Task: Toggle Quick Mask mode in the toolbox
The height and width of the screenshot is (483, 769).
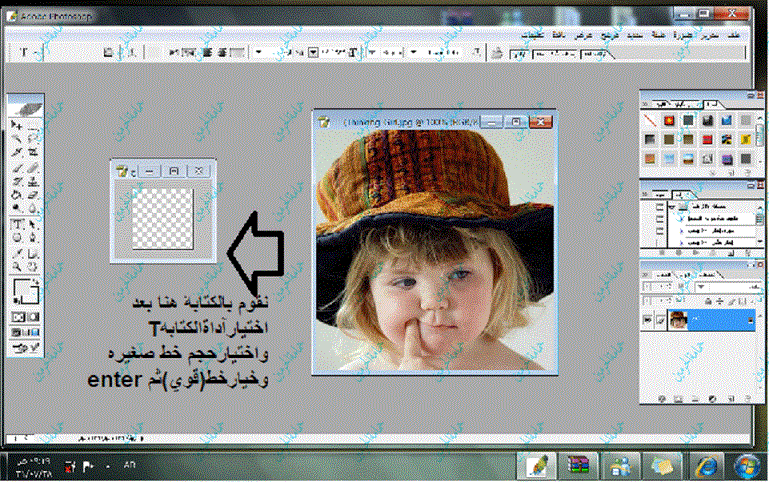Action: pos(33,317)
